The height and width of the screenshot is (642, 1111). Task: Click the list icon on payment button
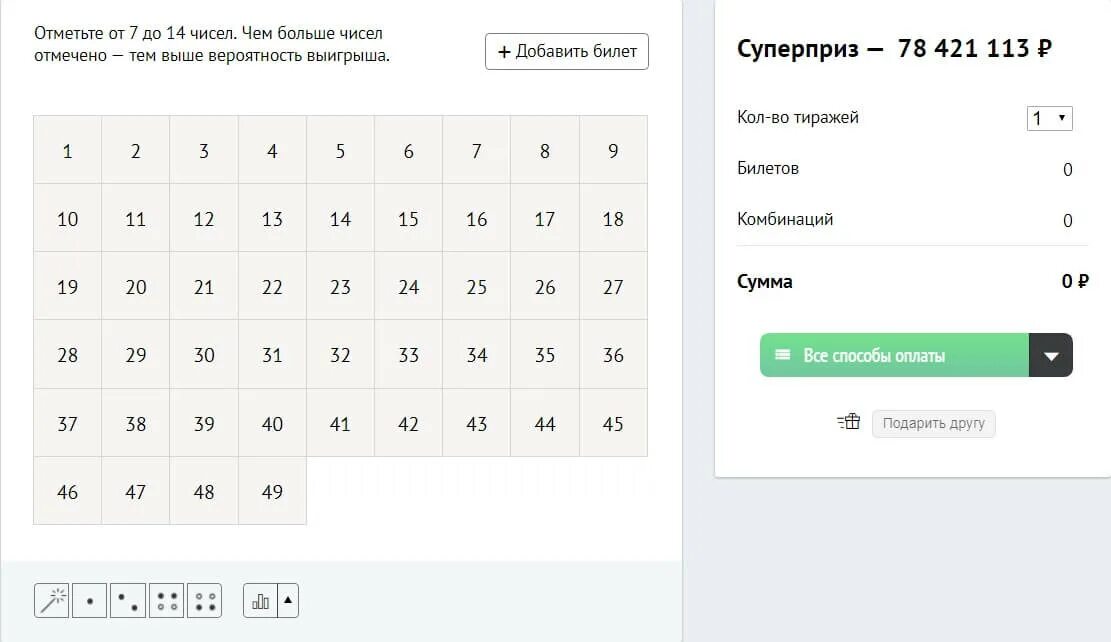coord(782,354)
